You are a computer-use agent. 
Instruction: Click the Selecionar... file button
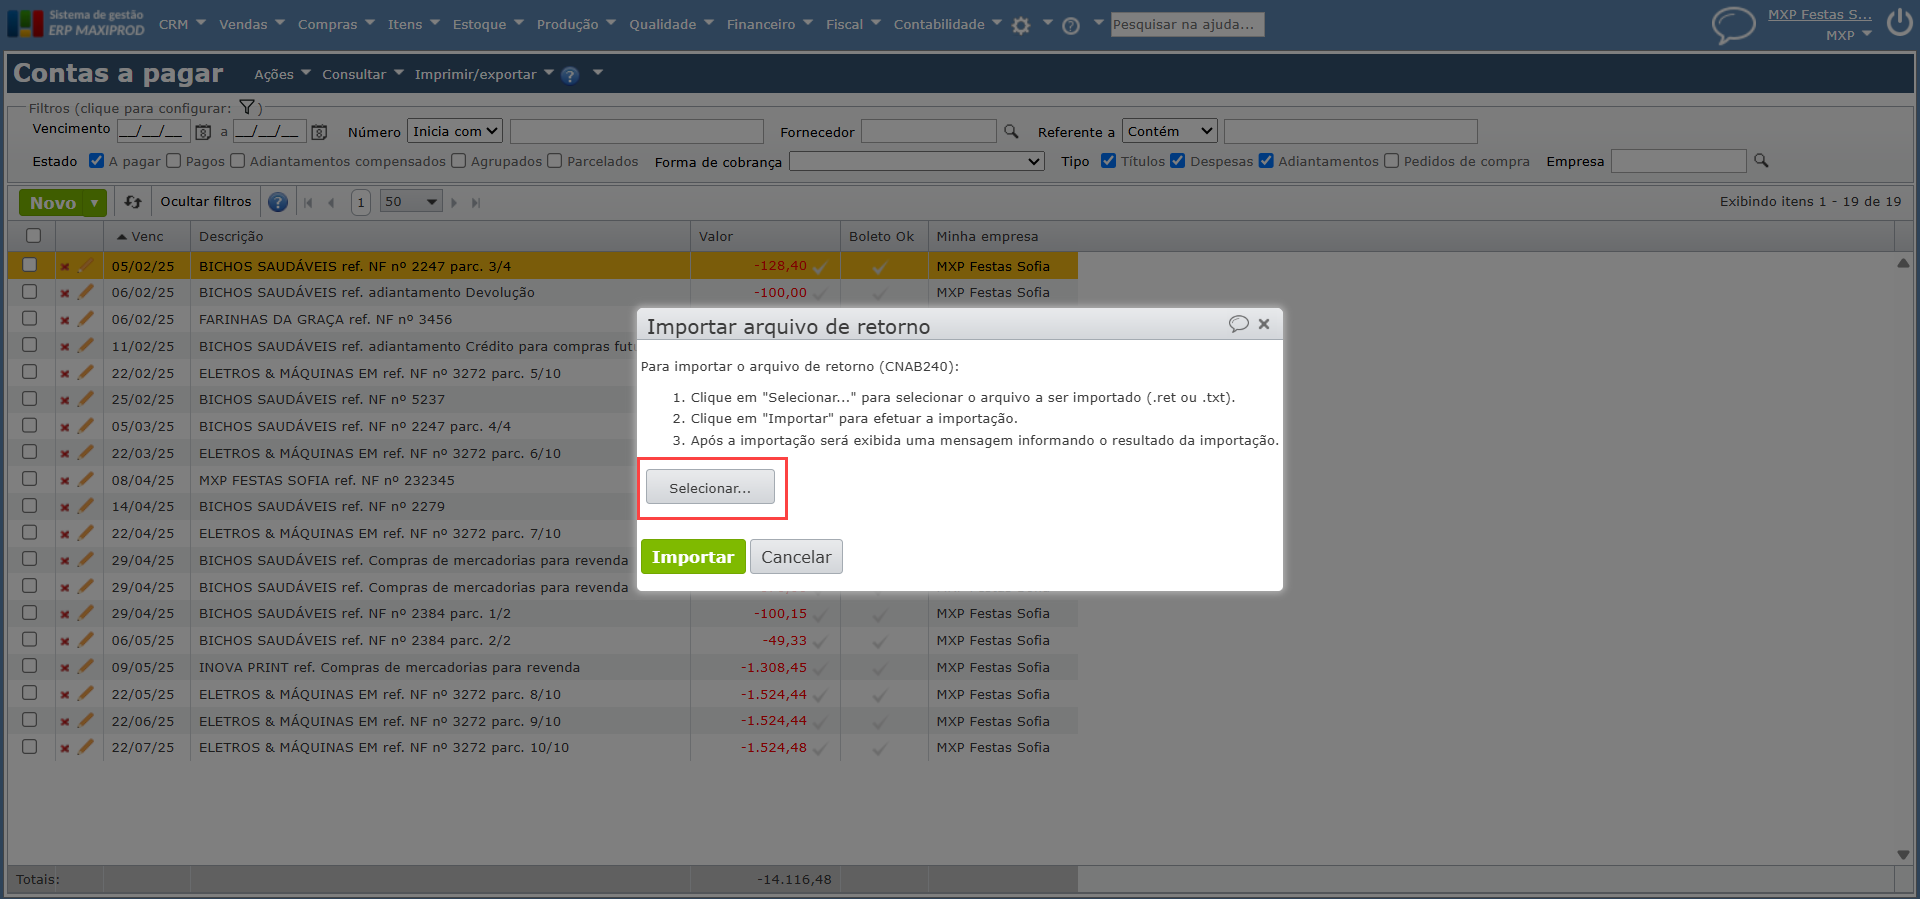click(x=710, y=488)
